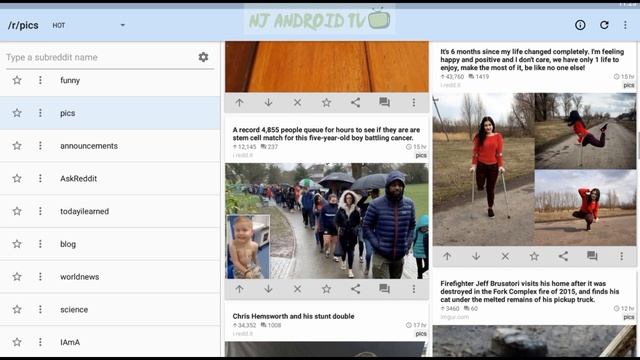Favorite the science subreddit star

click(x=17, y=309)
